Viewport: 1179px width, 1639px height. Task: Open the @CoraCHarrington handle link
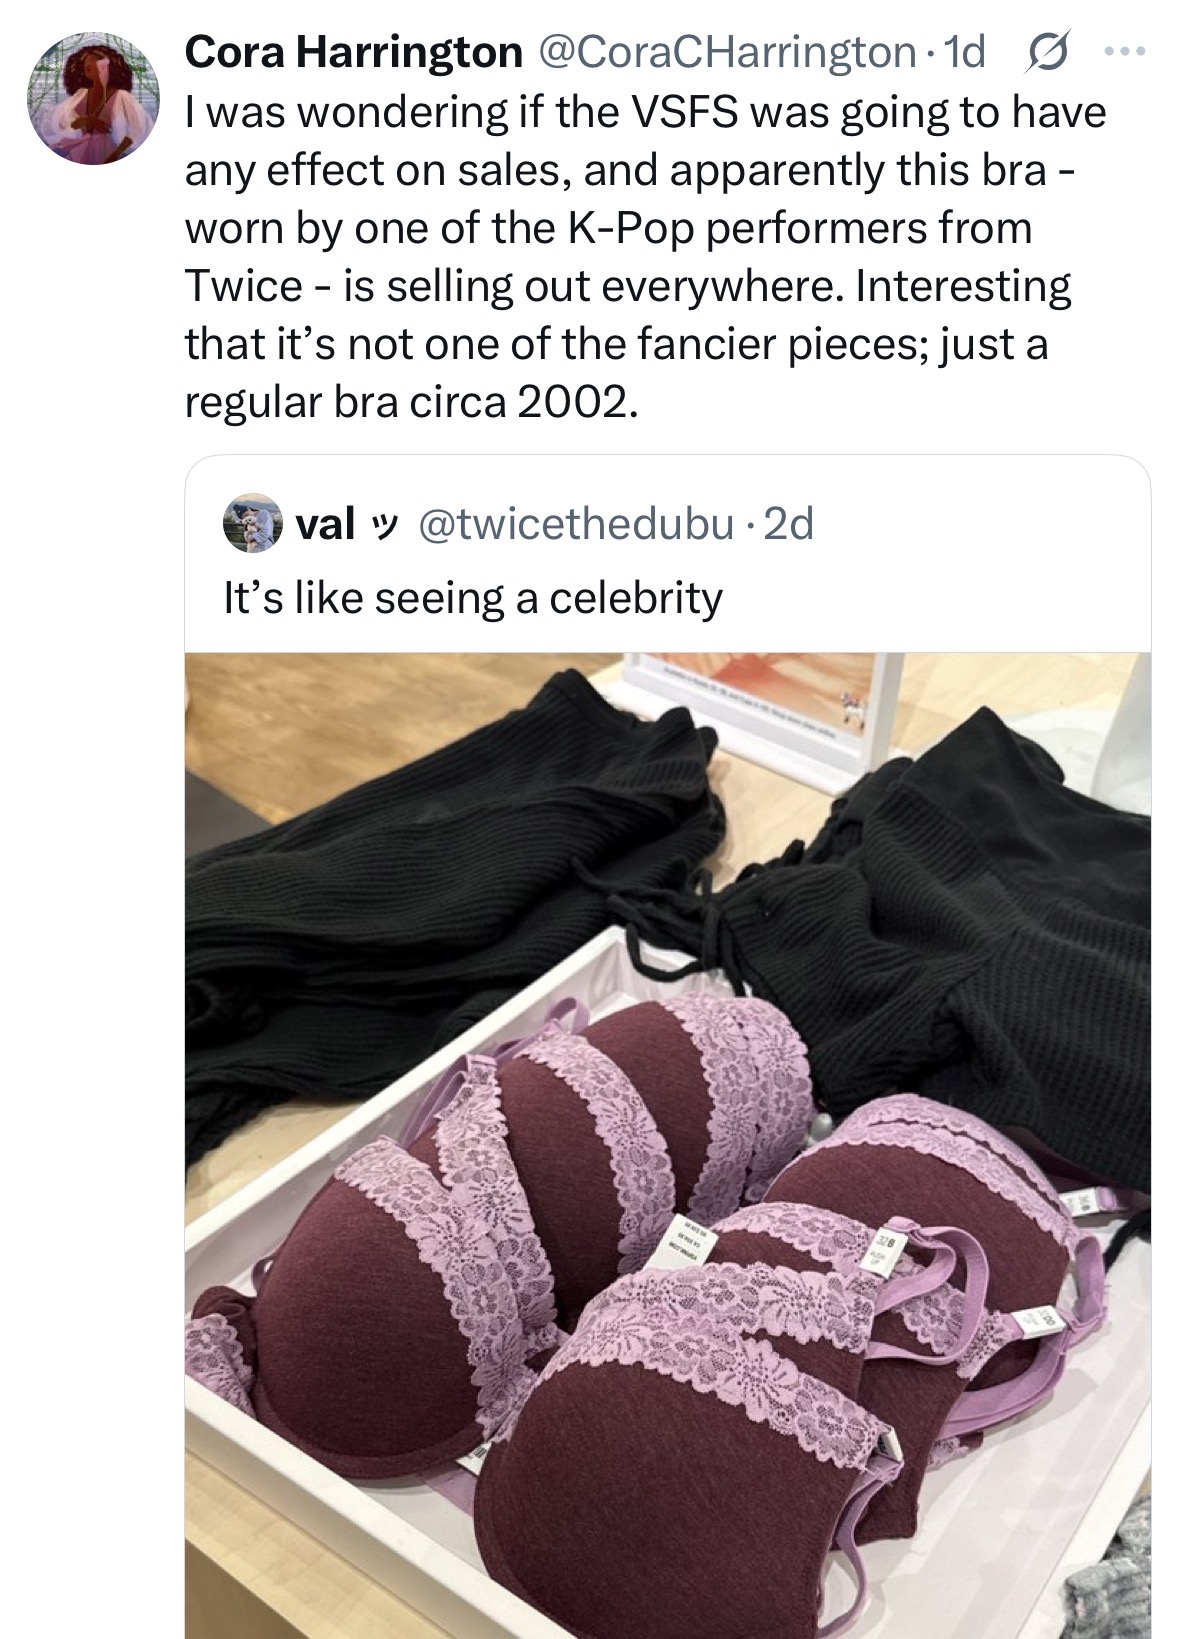726,52
